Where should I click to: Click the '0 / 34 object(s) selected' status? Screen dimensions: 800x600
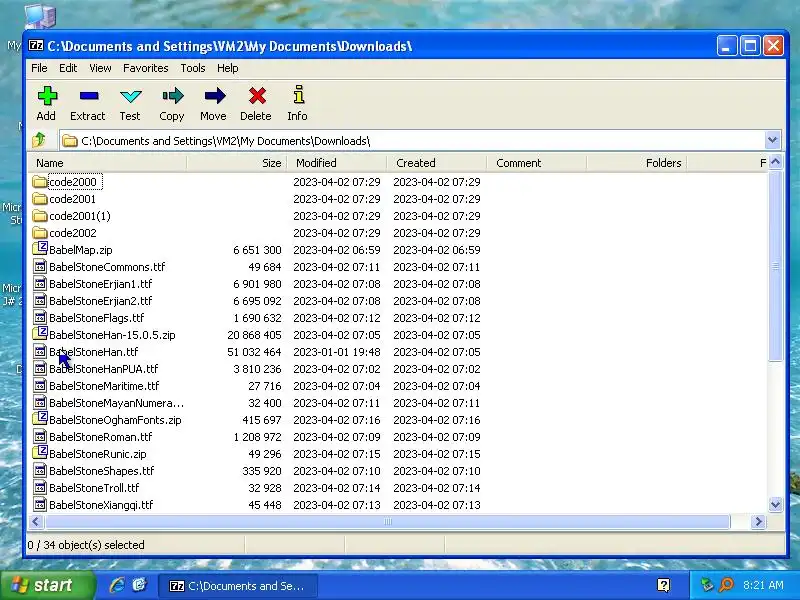(x=86, y=545)
